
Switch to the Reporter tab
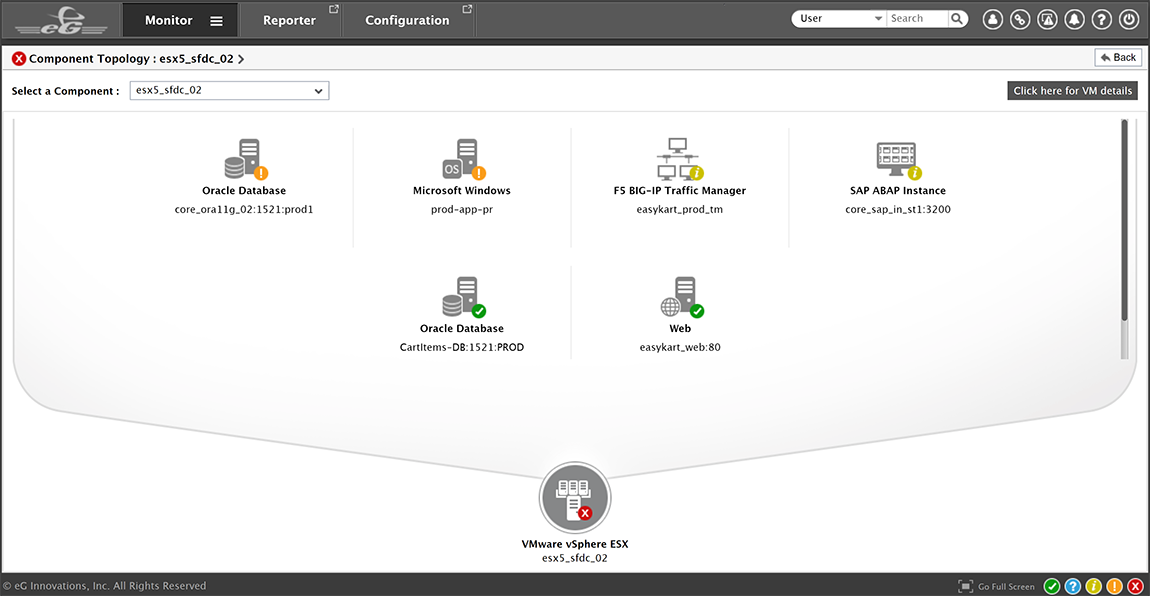pos(290,21)
